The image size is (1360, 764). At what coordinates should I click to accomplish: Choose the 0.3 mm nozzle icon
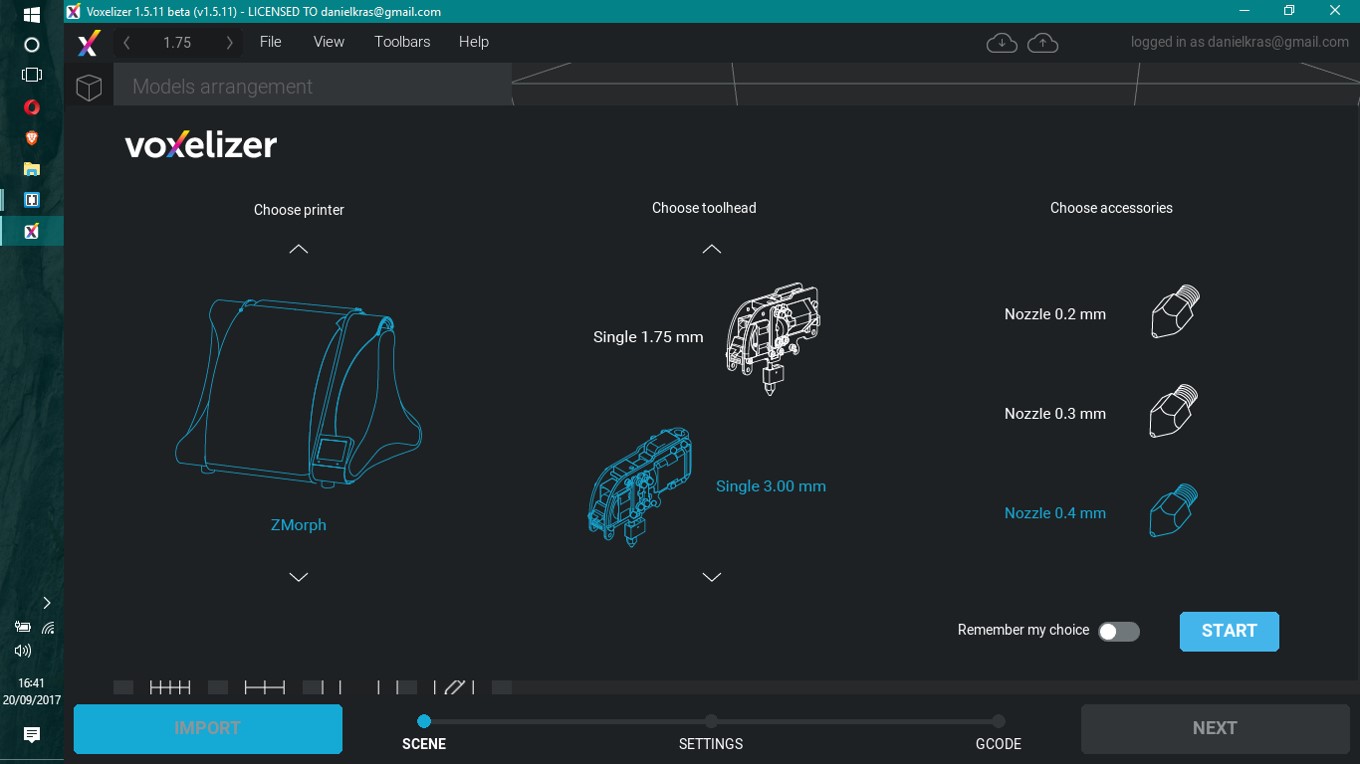coord(1175,411)
